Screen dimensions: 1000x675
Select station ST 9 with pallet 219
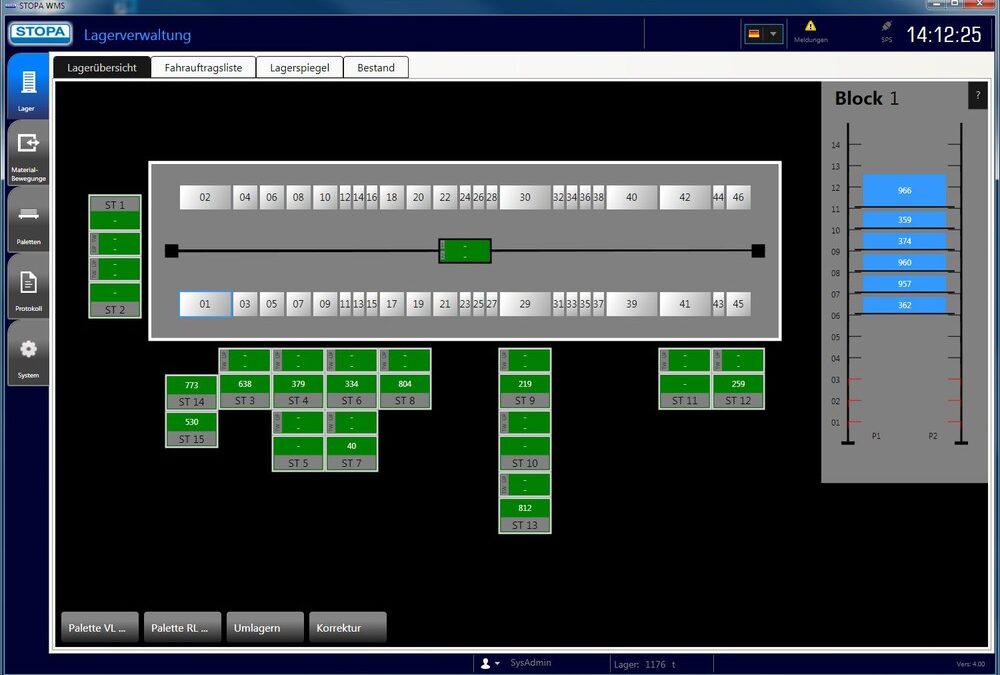(525, 392)
